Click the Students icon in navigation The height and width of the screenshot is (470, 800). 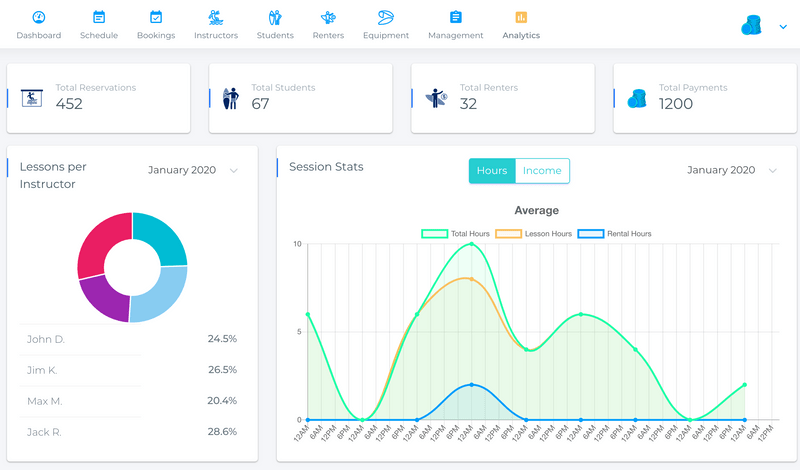tap(275, 17)
